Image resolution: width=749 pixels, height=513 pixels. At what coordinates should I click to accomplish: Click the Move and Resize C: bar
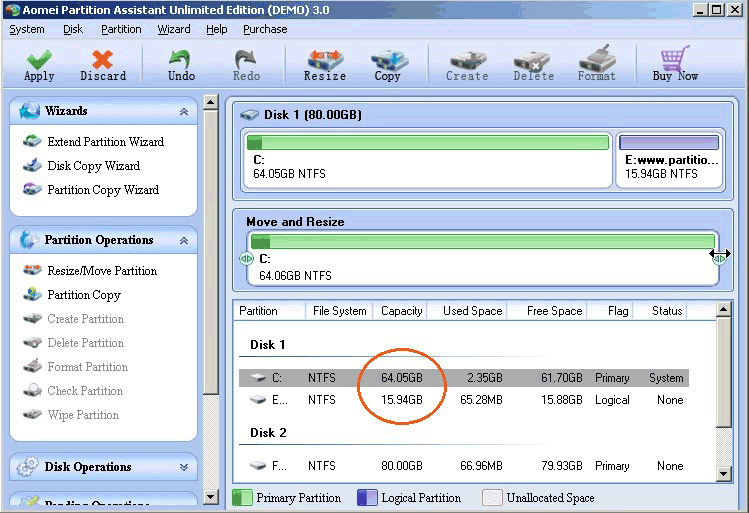click(x=482, y=241)
